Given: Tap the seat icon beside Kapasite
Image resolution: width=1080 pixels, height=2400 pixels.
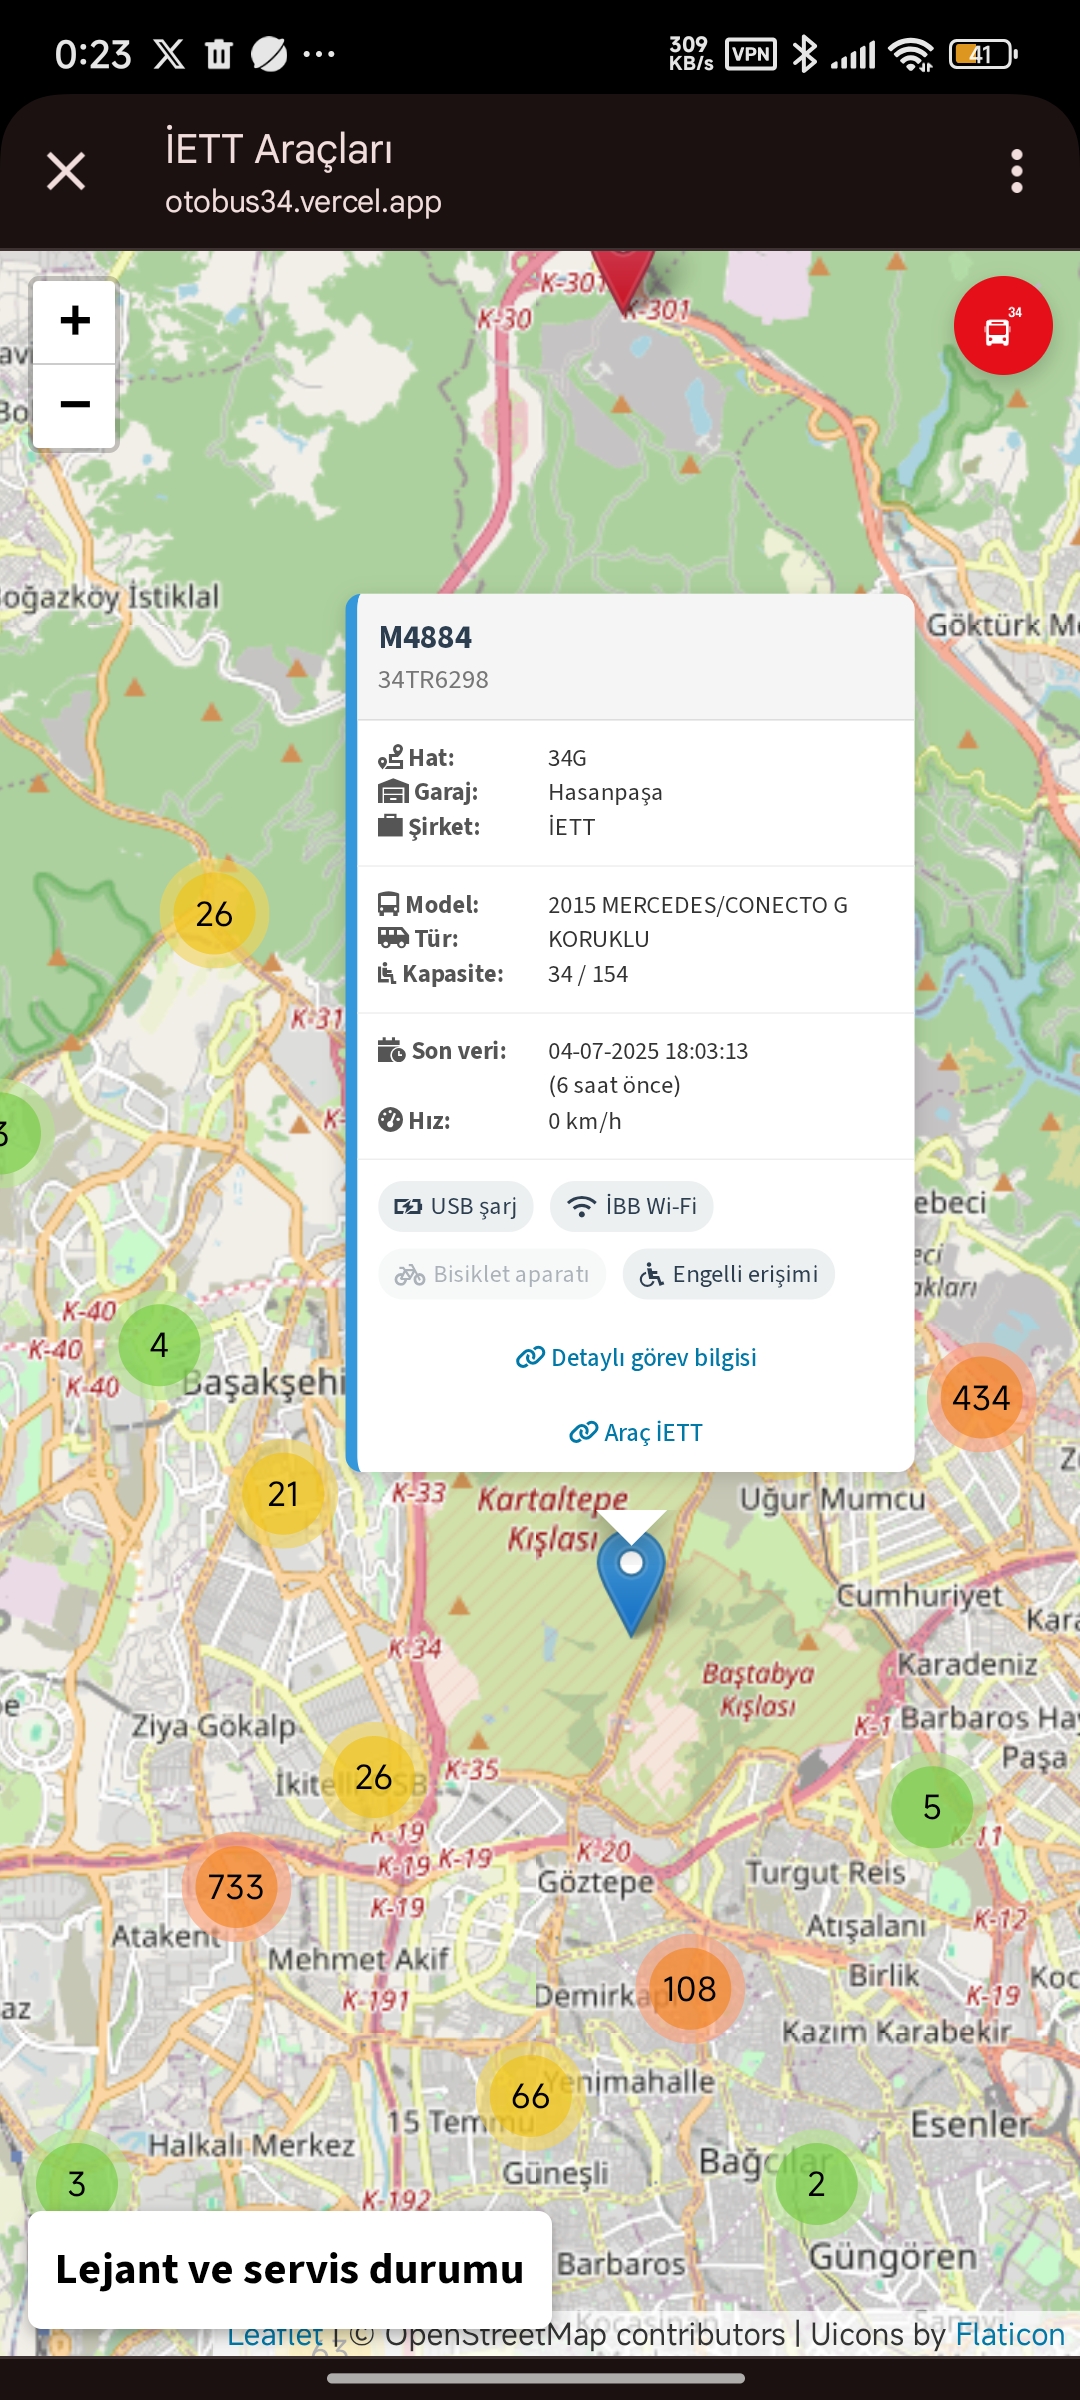Looking at the screenshot, I should tap(387, 973).
